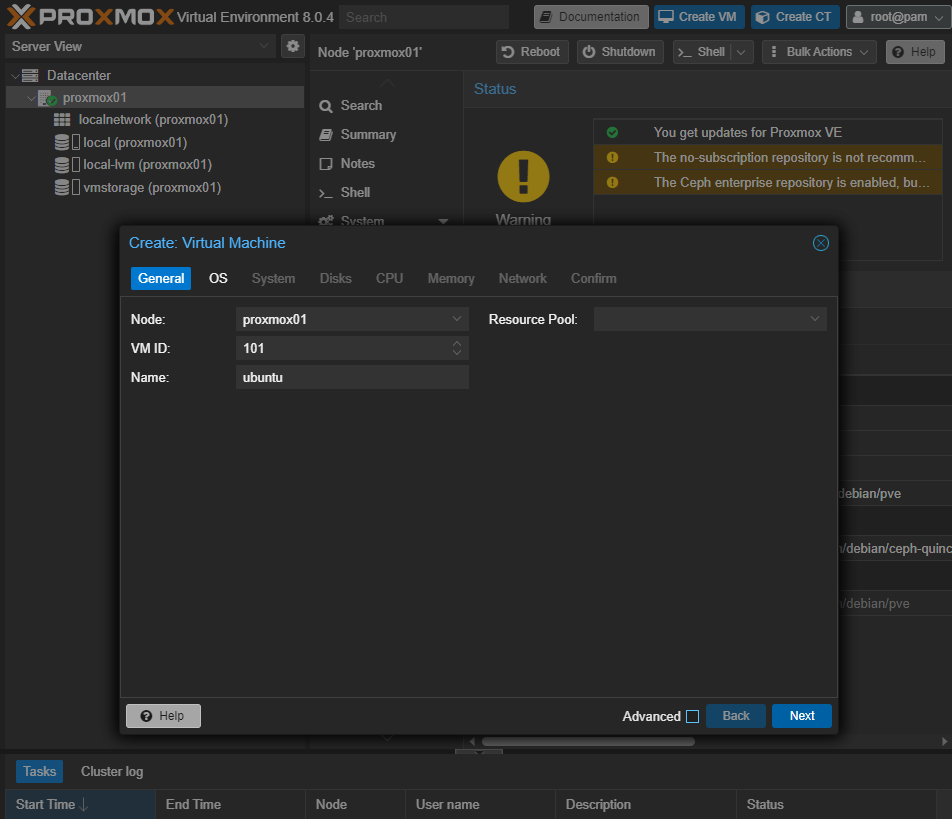Click the Create CT cube icon button

point(795,17)
